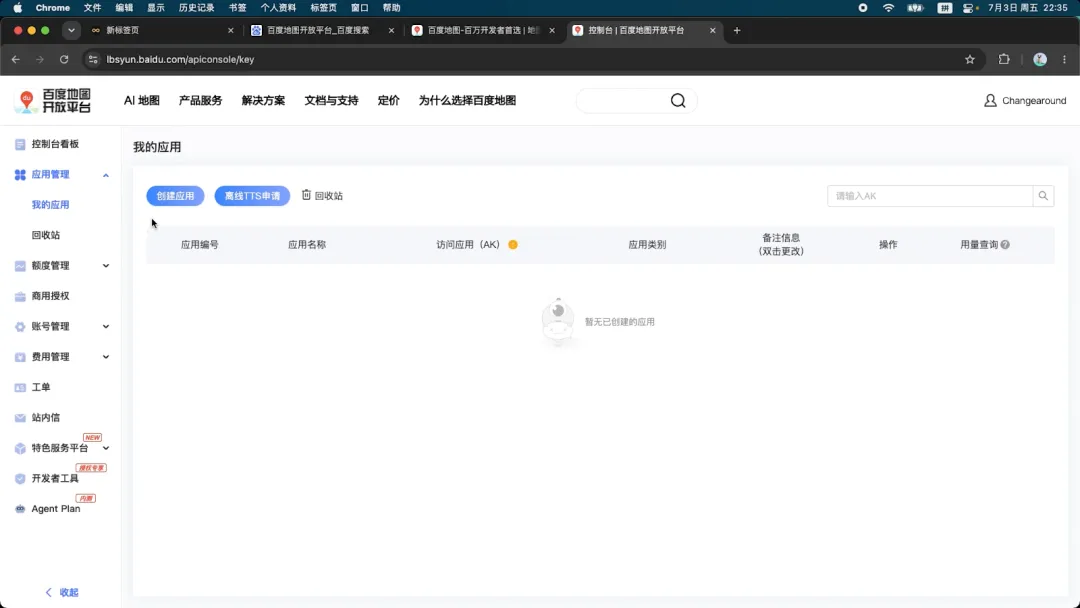This screenshot has height=608, width=1080.
Task: Expand the 账号管理 section chevron
Action: coord(105,326)
